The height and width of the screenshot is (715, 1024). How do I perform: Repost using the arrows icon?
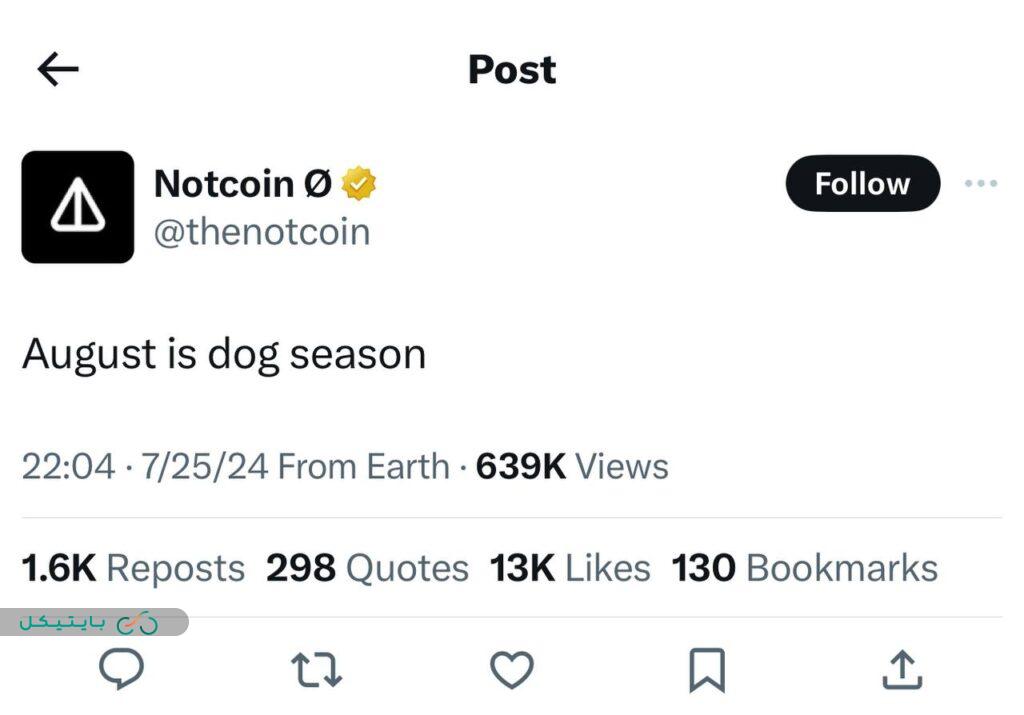click(317, 670)
